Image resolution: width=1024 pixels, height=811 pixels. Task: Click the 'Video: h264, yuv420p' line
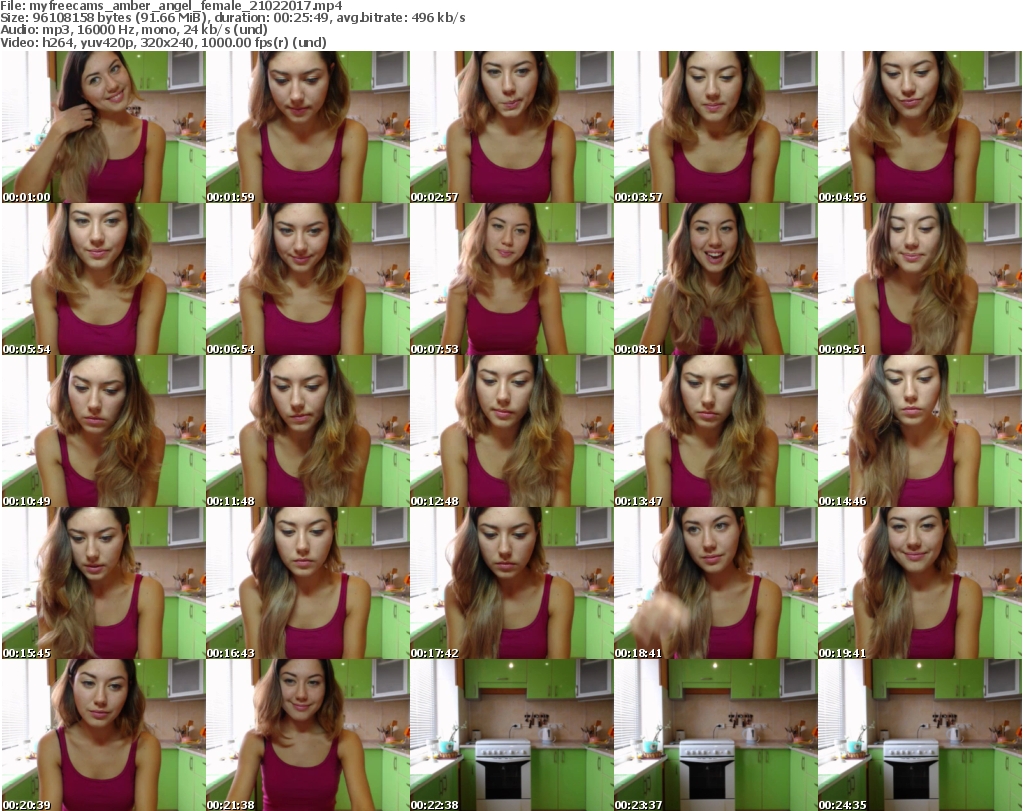[163, 42]
